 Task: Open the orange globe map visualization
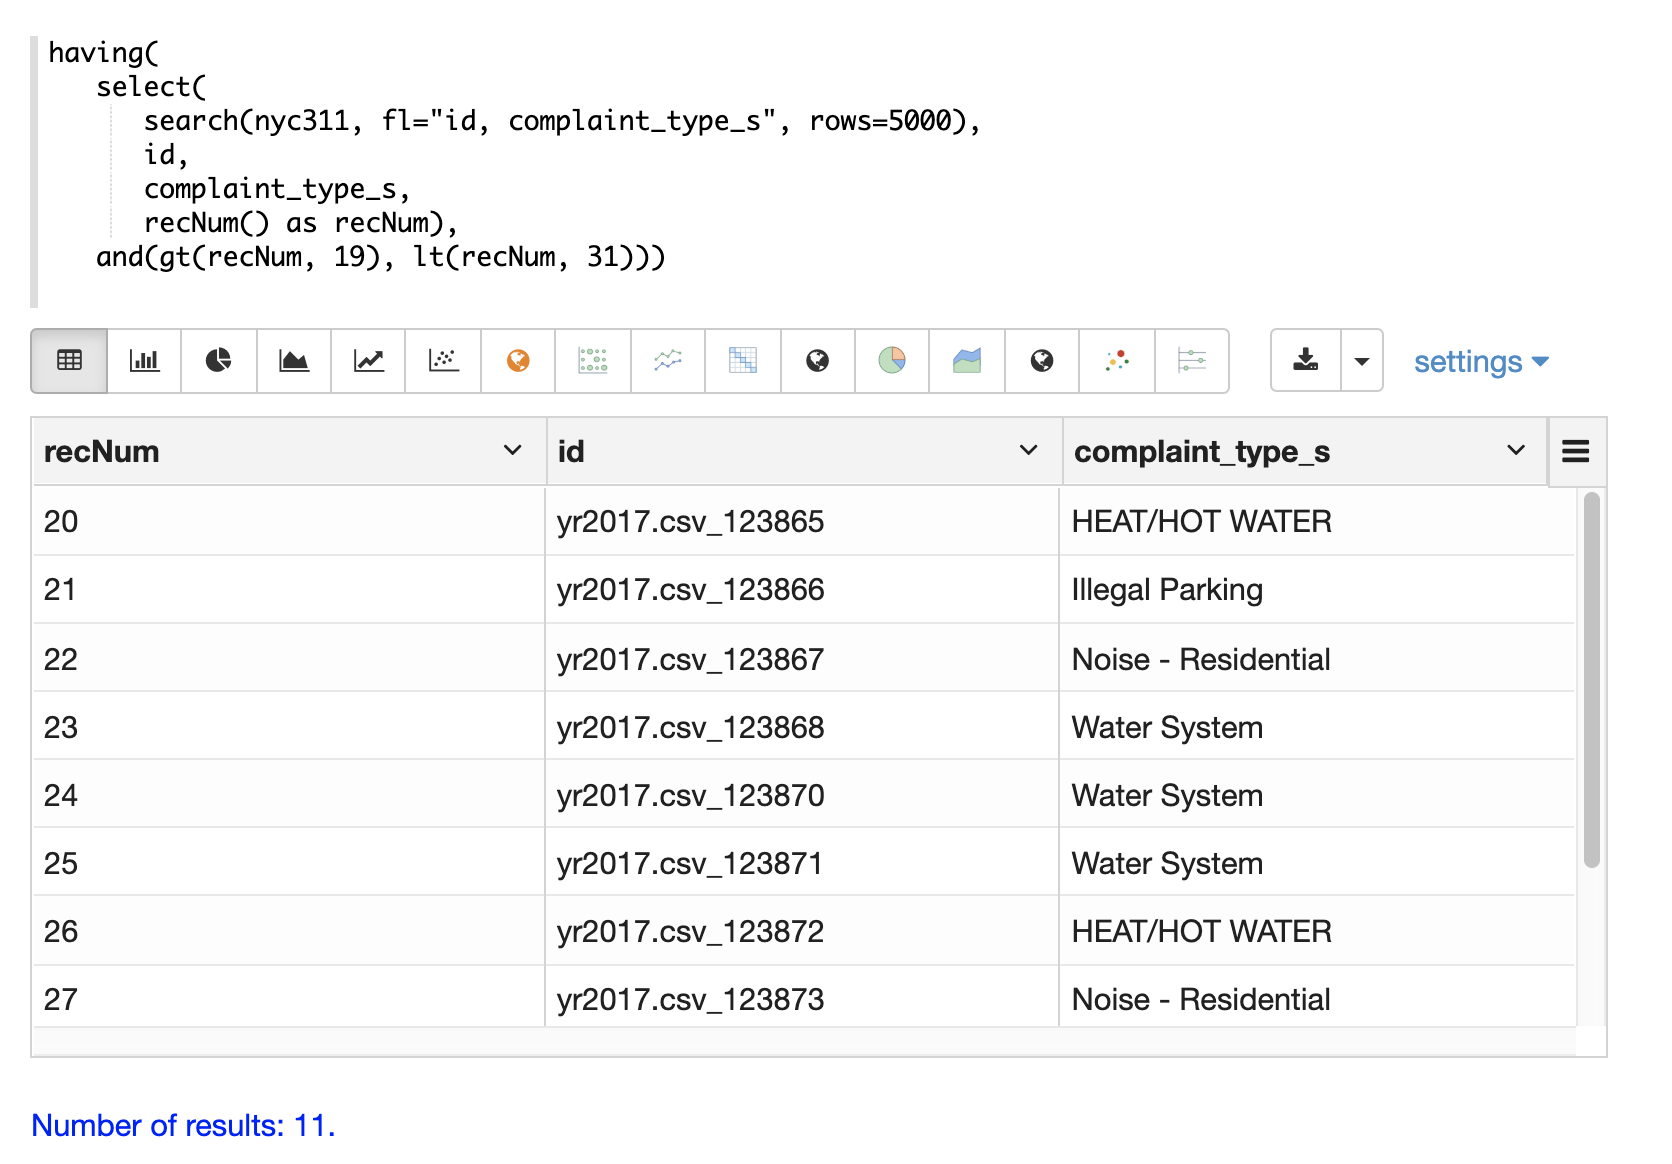518,361
